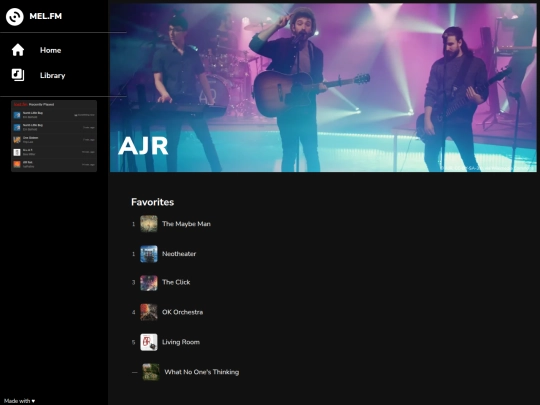The image size is (540, 405).
Task: Click the Favorites section heading
Action: pyautogui.click(x=152, y=202)
